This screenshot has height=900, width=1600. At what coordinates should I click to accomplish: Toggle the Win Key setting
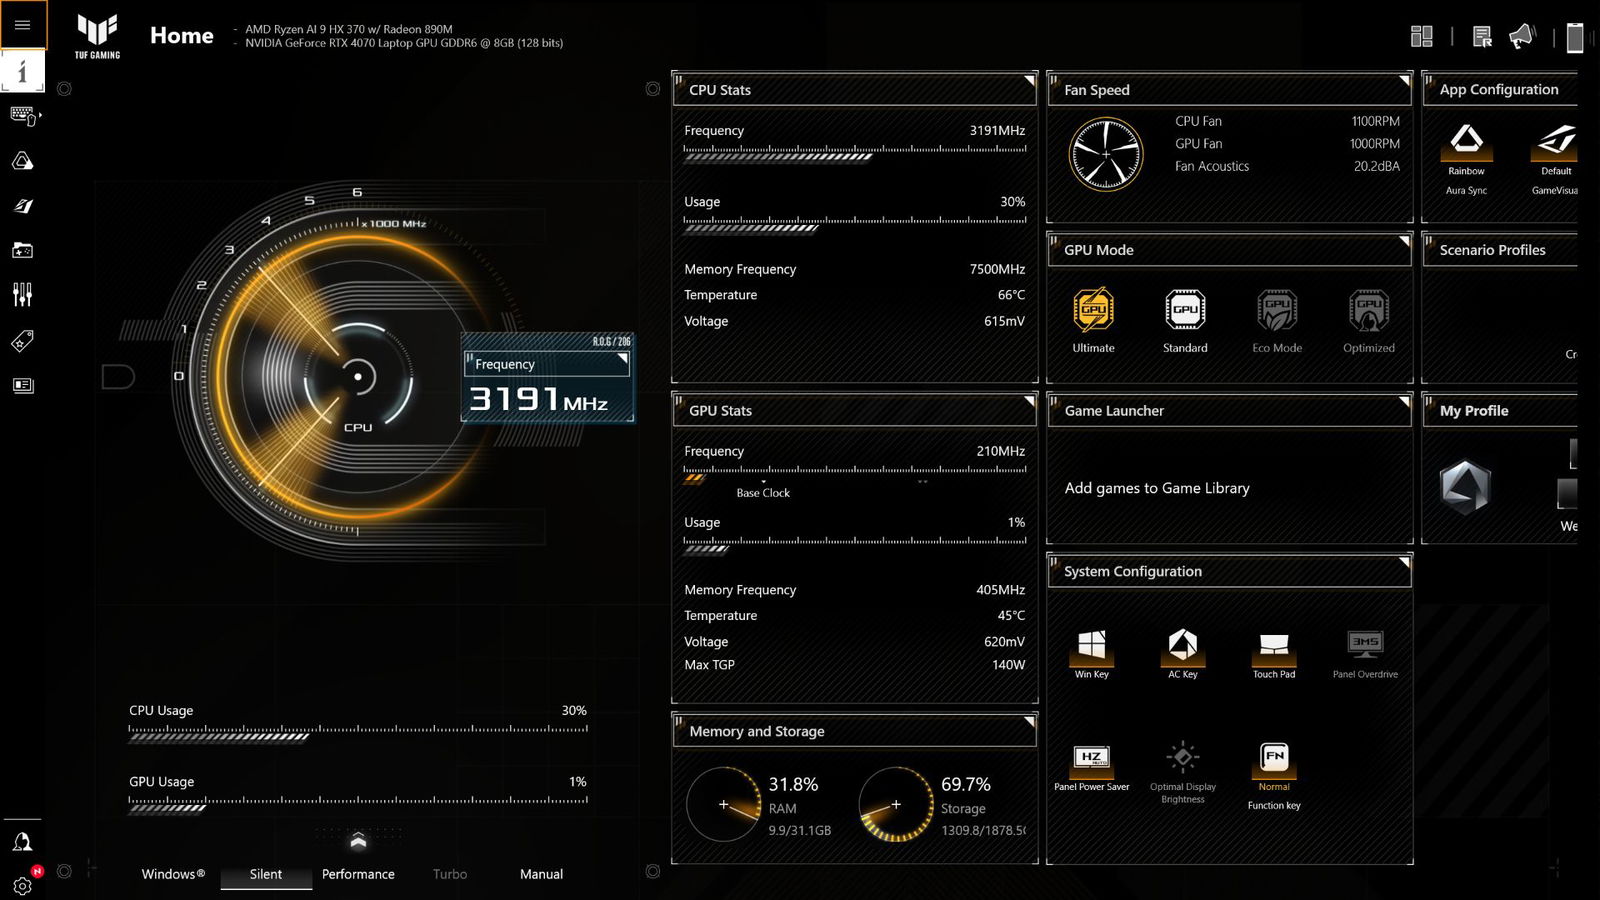coord(1092,653)
